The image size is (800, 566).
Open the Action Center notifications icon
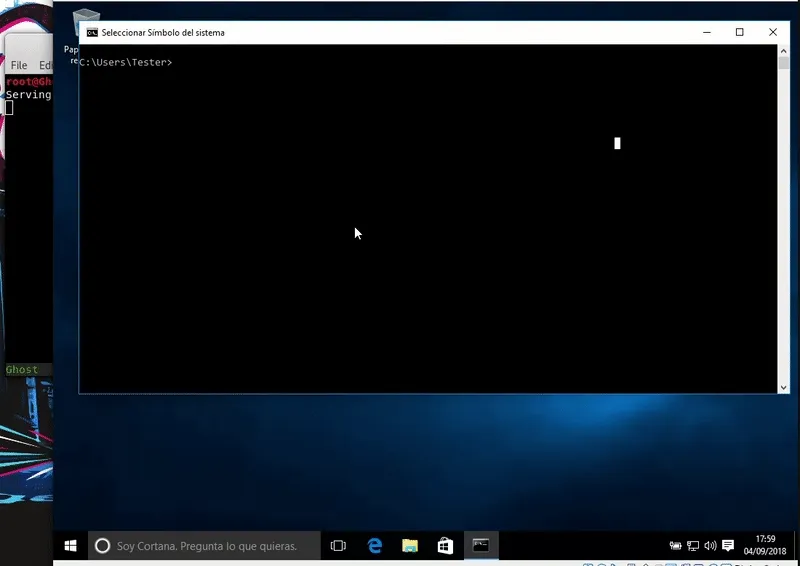(728, 546)
